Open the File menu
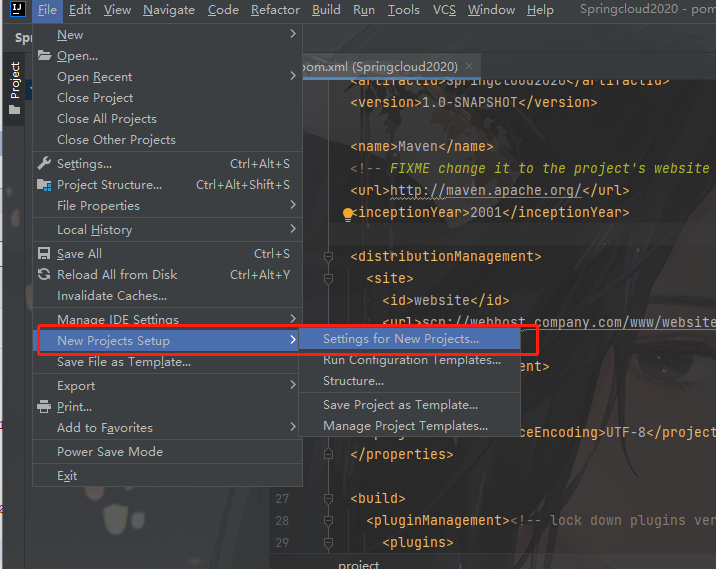The image size is (716, 569). click(47, 10)
